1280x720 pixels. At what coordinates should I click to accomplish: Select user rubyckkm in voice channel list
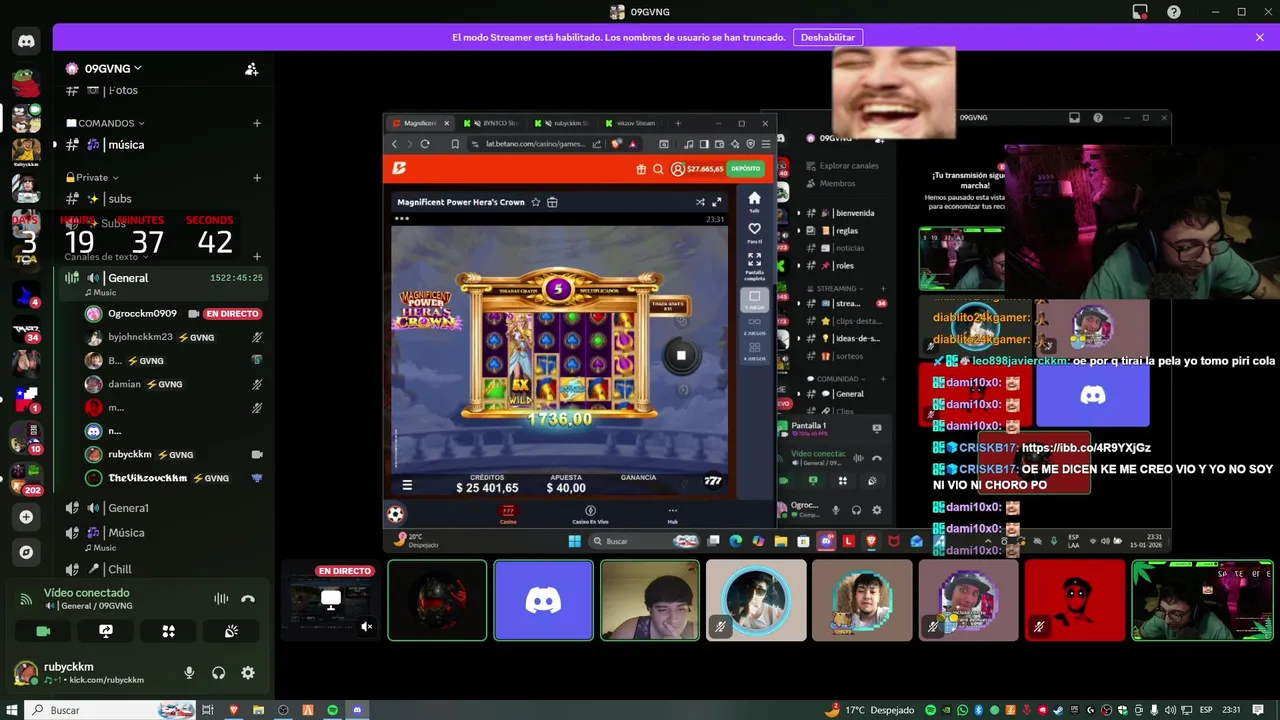point(175,454)
